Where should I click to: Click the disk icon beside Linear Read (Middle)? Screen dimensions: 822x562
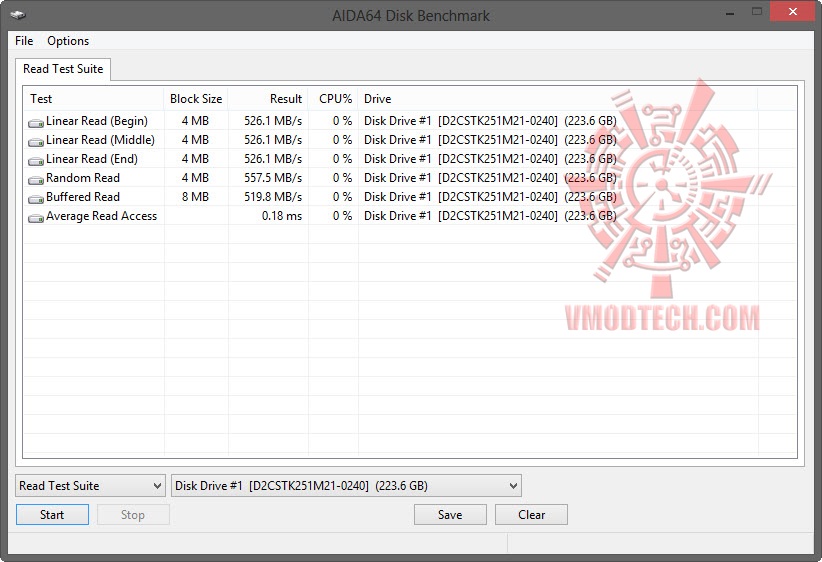click(36, 142)
